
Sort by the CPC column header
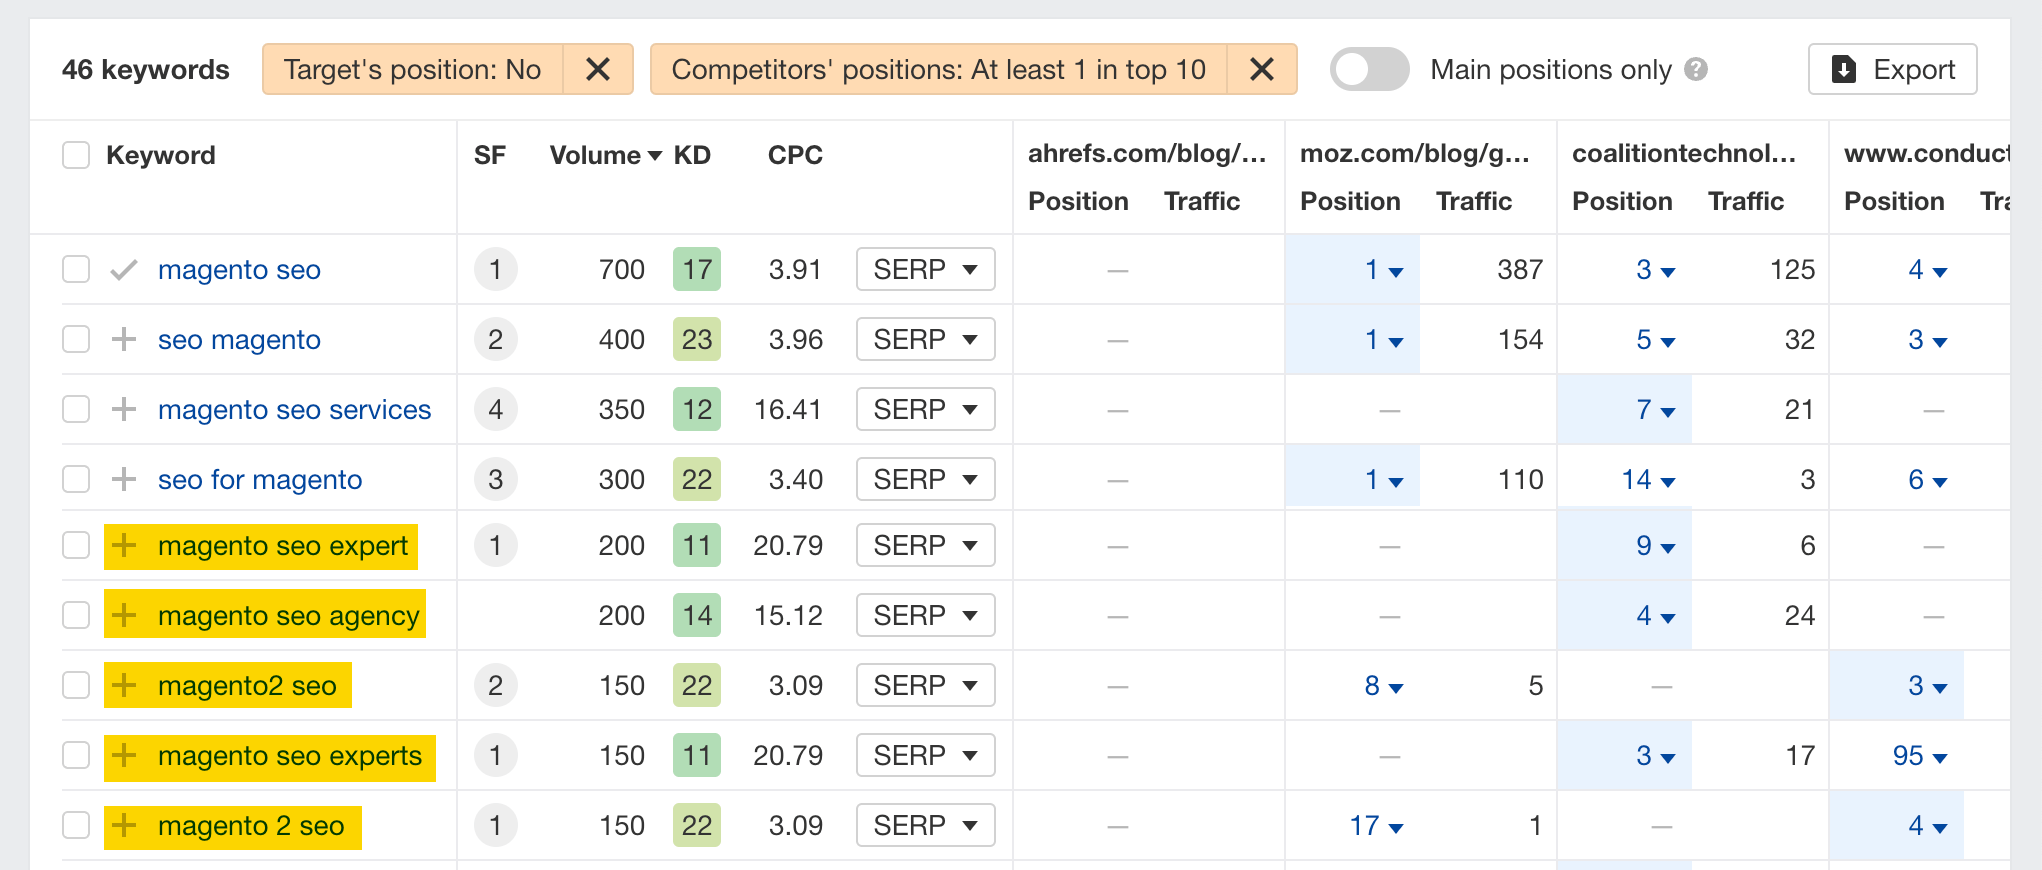coord(795,155)
